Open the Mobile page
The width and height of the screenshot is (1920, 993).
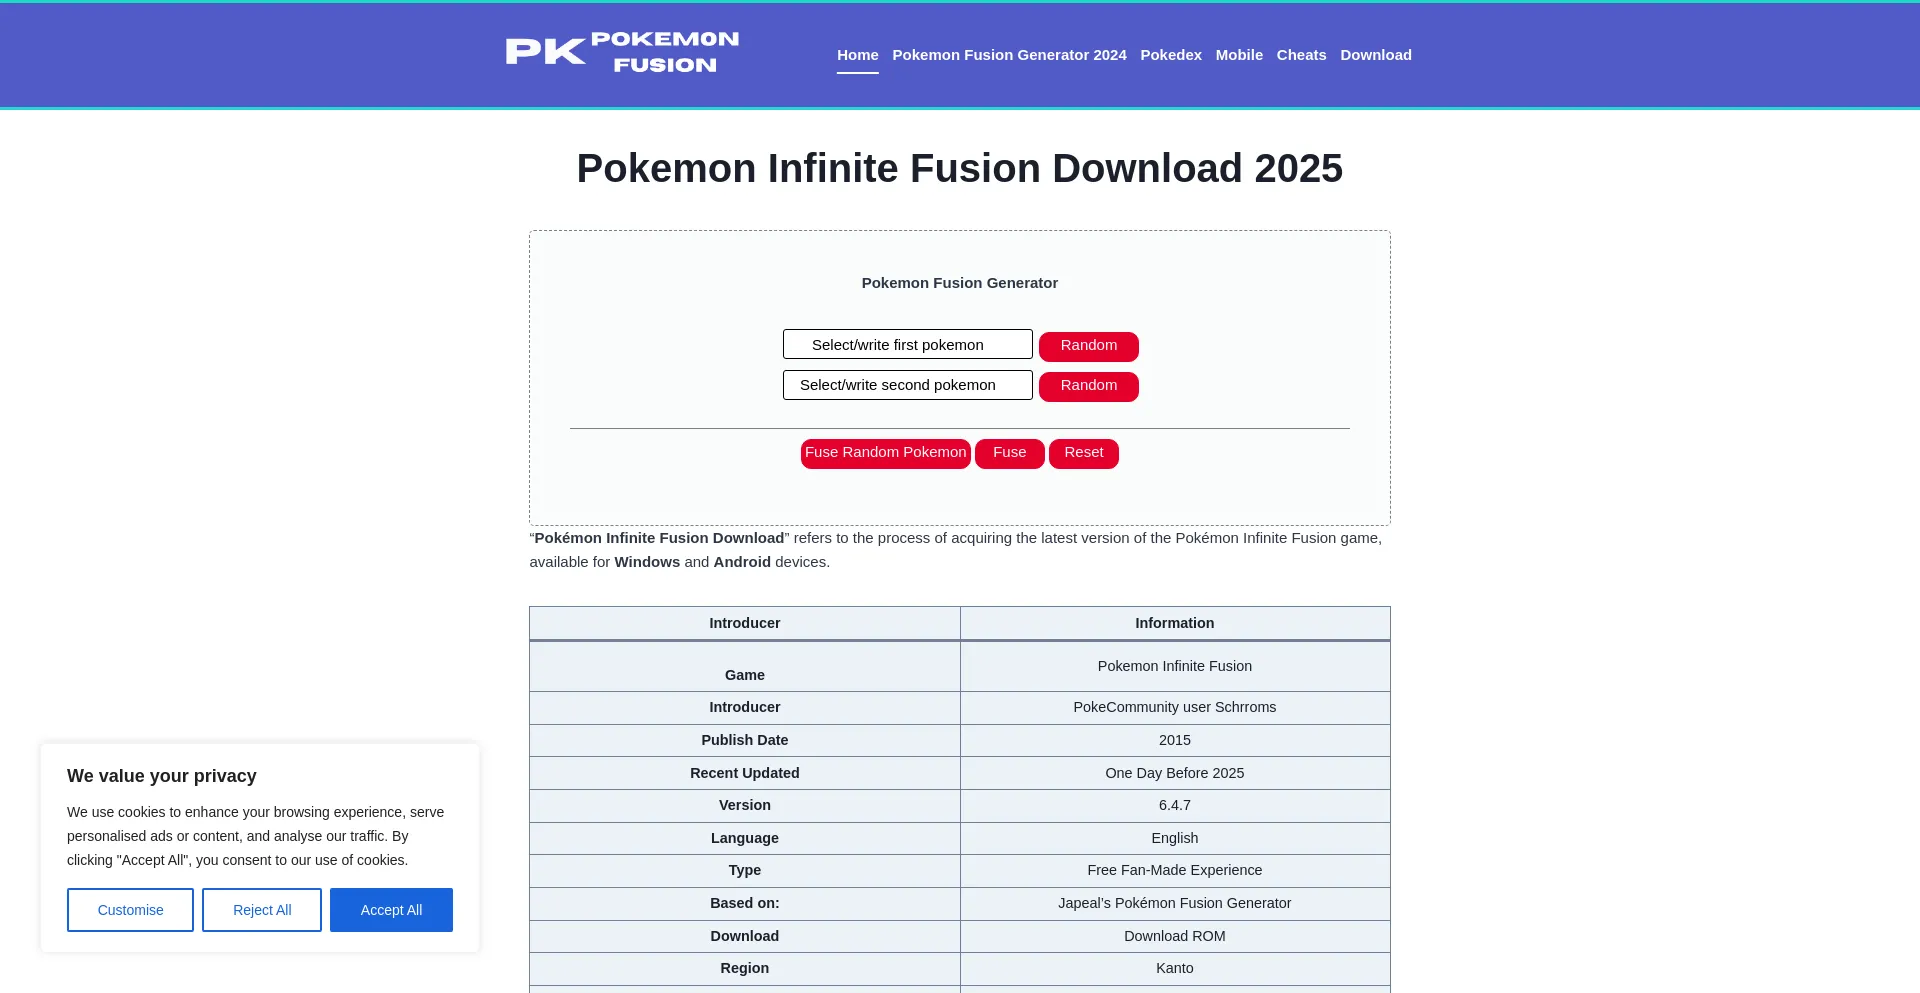point(1239,55)
